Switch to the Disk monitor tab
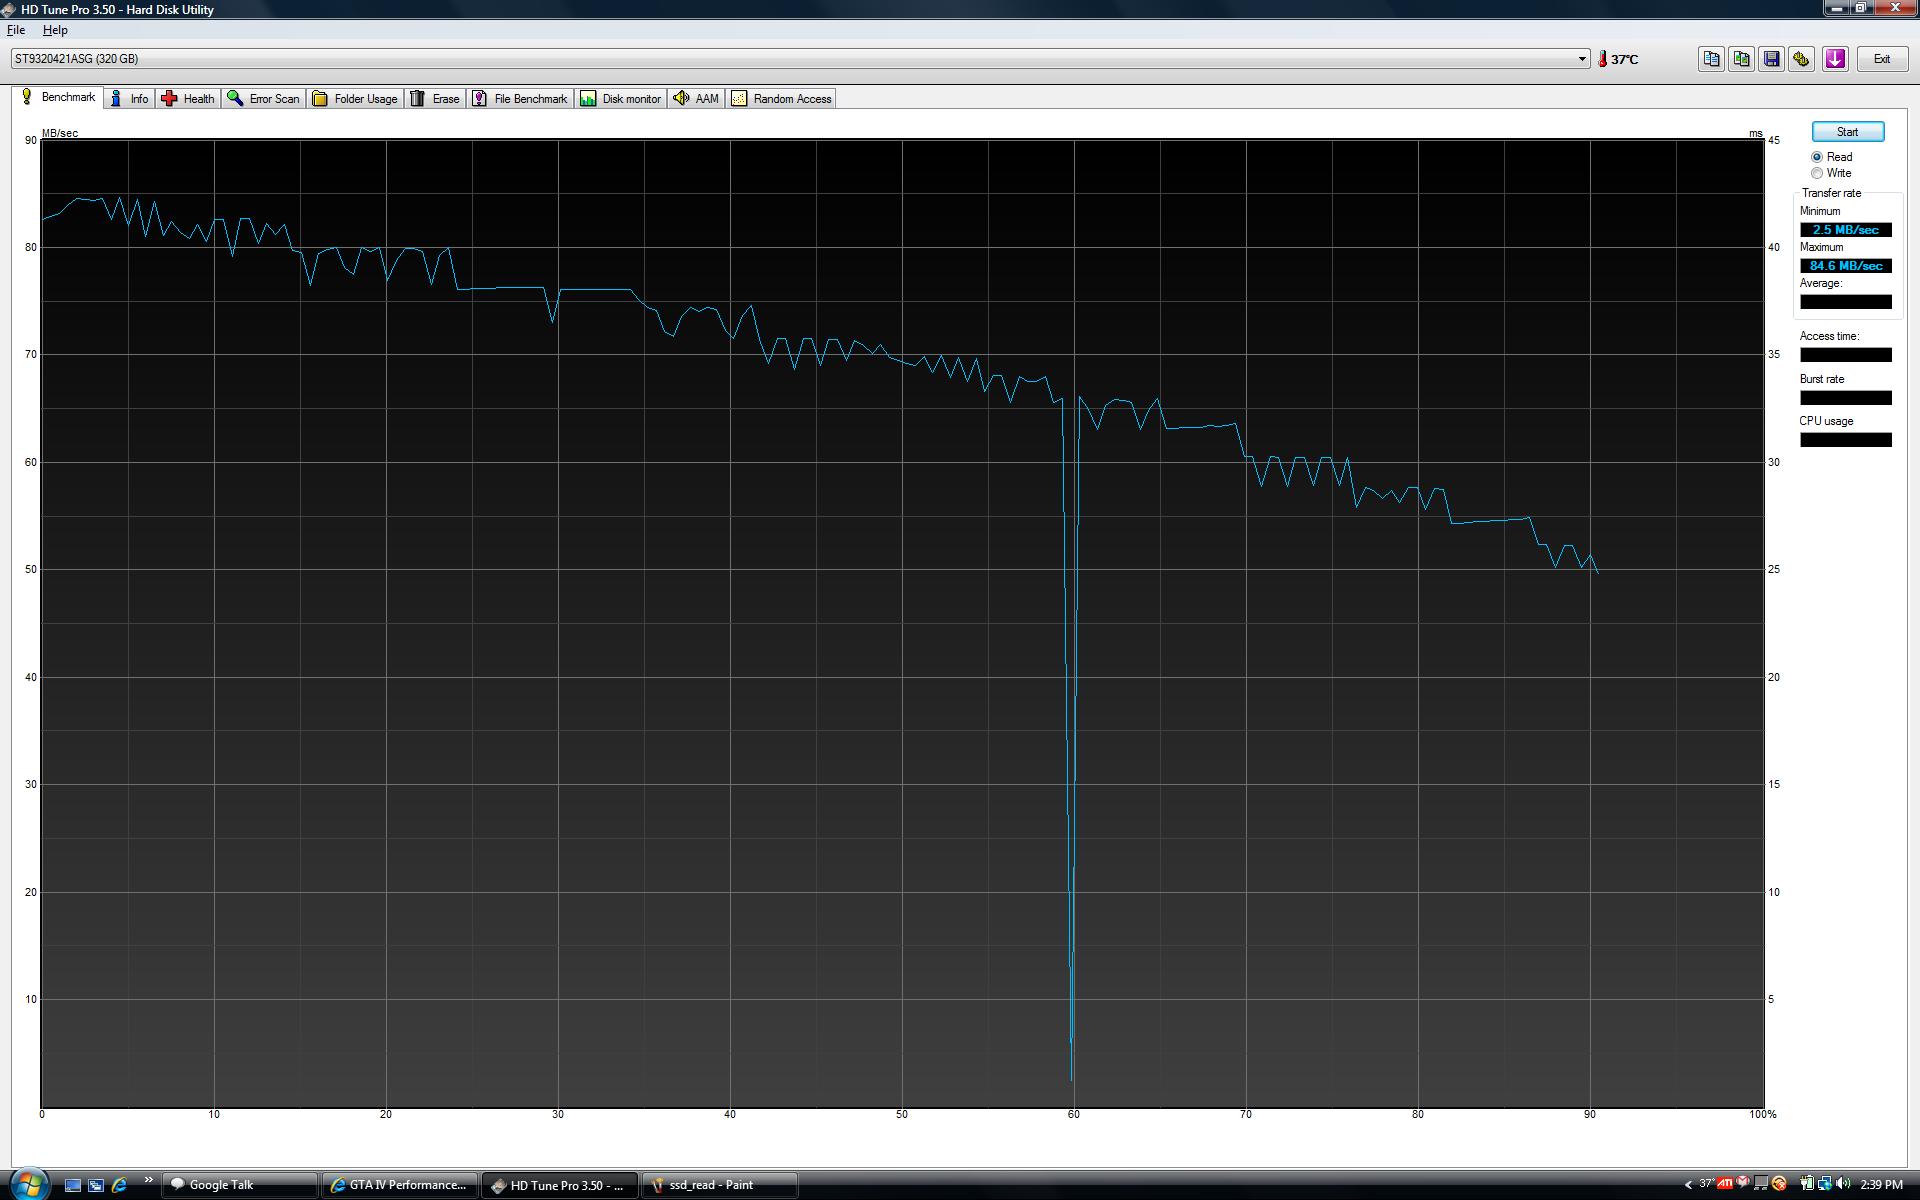The width and height of the screenshot is (1920, 1200). (621, 98)
